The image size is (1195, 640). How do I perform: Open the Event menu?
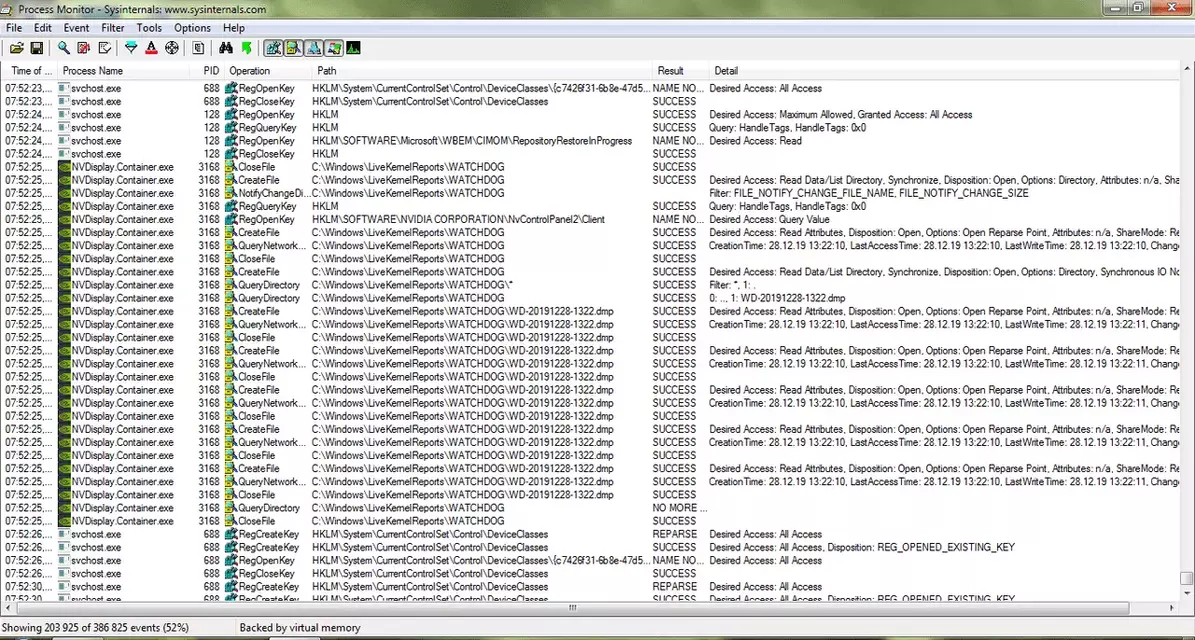click(76, 28)
